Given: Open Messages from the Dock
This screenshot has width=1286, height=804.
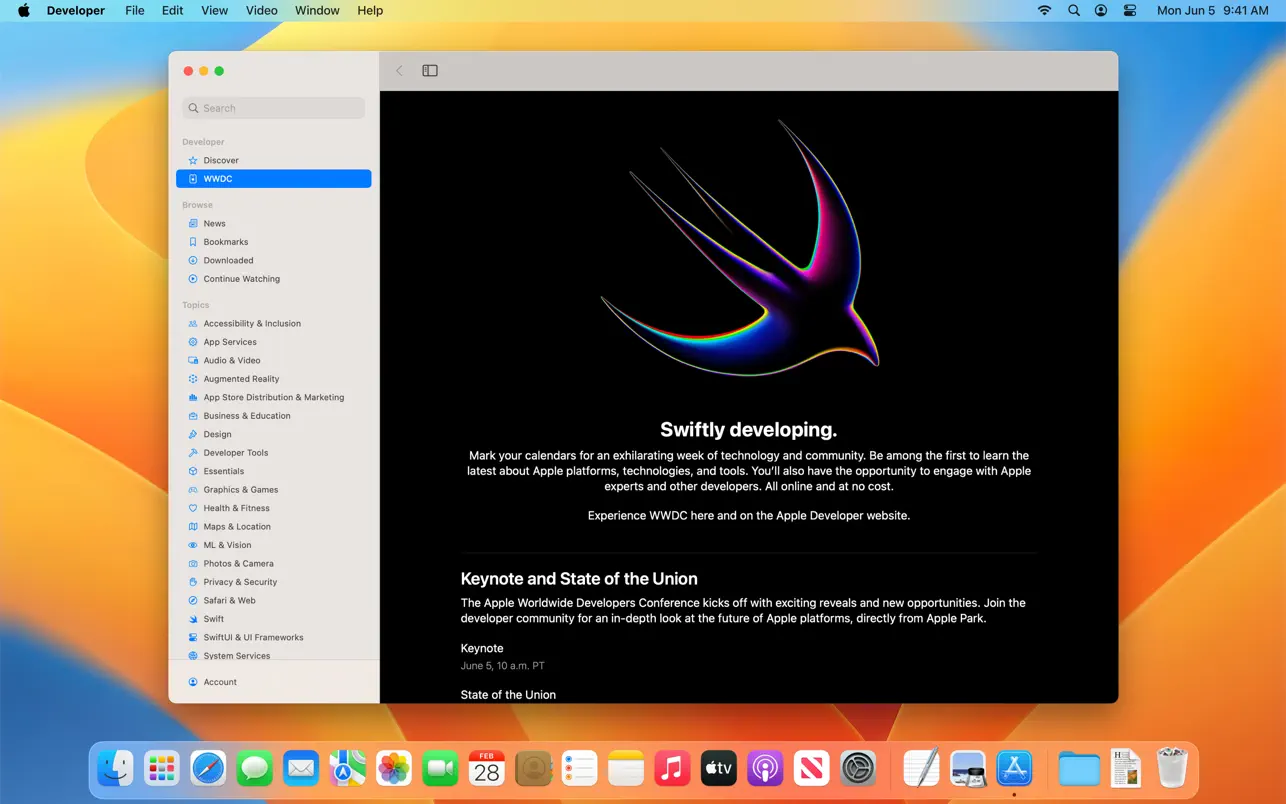Looking at the screenshot, I should click(255, 768).
